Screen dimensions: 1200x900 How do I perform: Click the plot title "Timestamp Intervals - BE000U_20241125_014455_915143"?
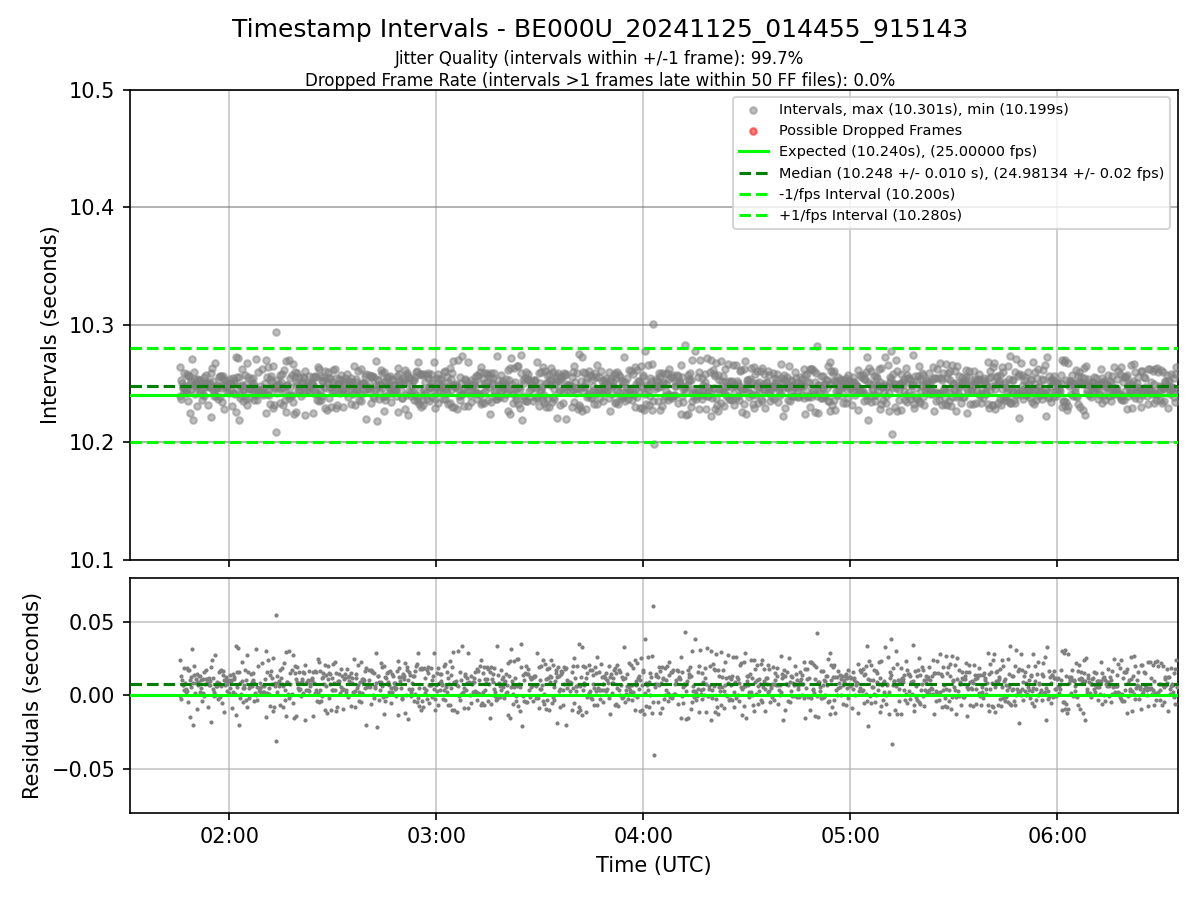pyautogui.click(x=600, y=29)
